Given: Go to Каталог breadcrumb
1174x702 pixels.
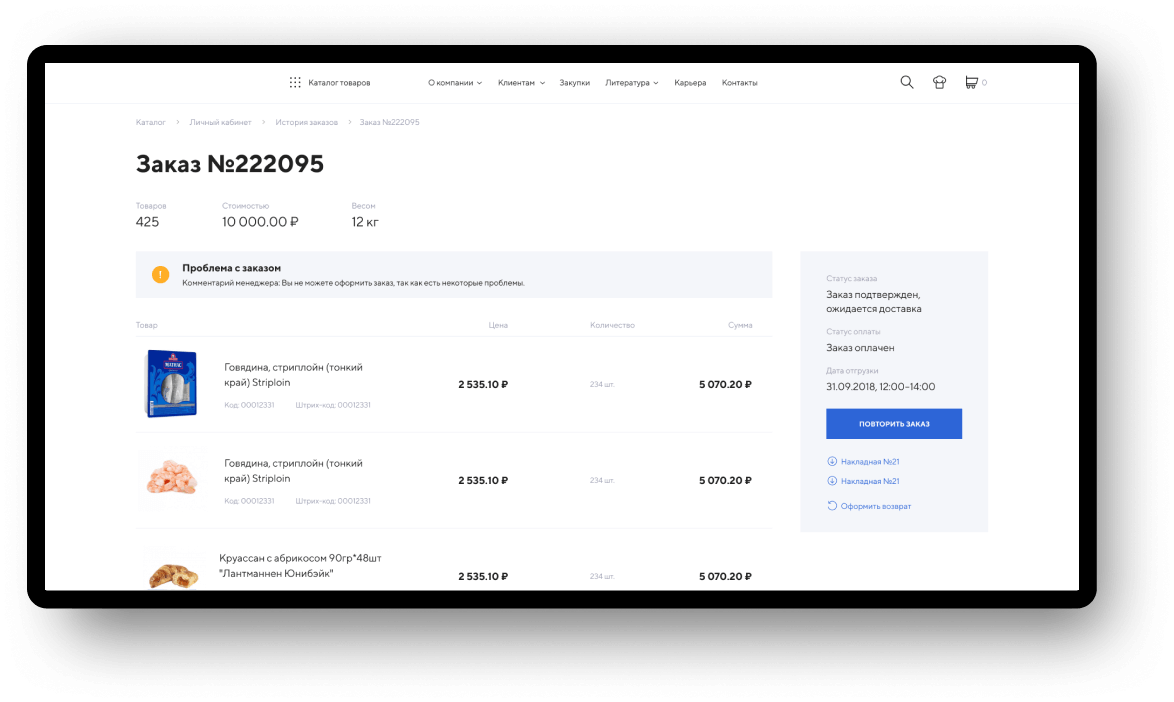Looking at the screenshot, I should click(x=150, y=122).
